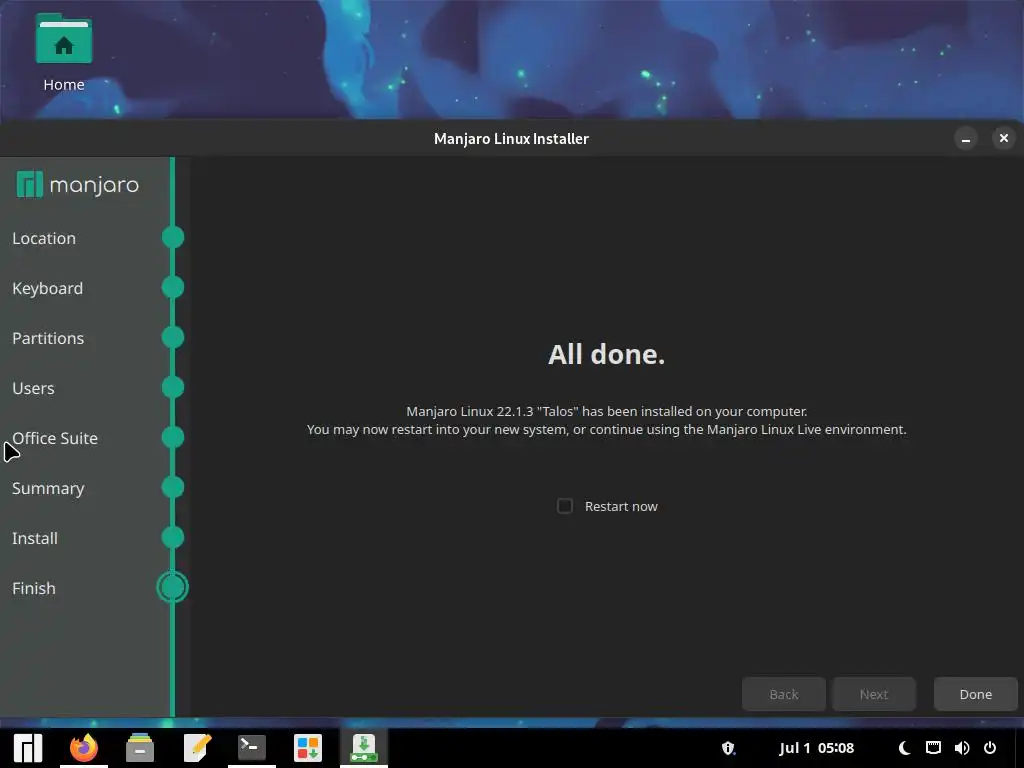
Task: Click the security shield tray icon
Action: tap(728, 748)
